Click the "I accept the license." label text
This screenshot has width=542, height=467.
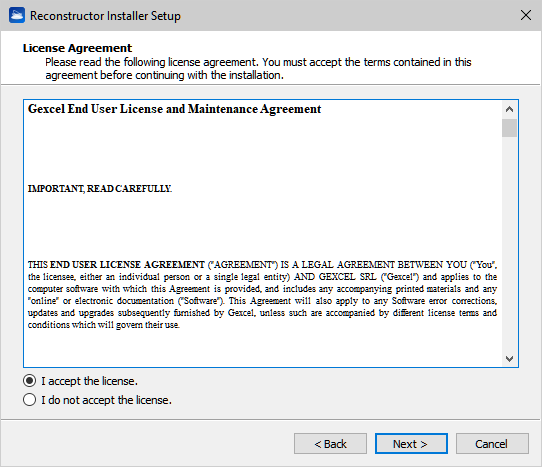click(x=90, y=381)
